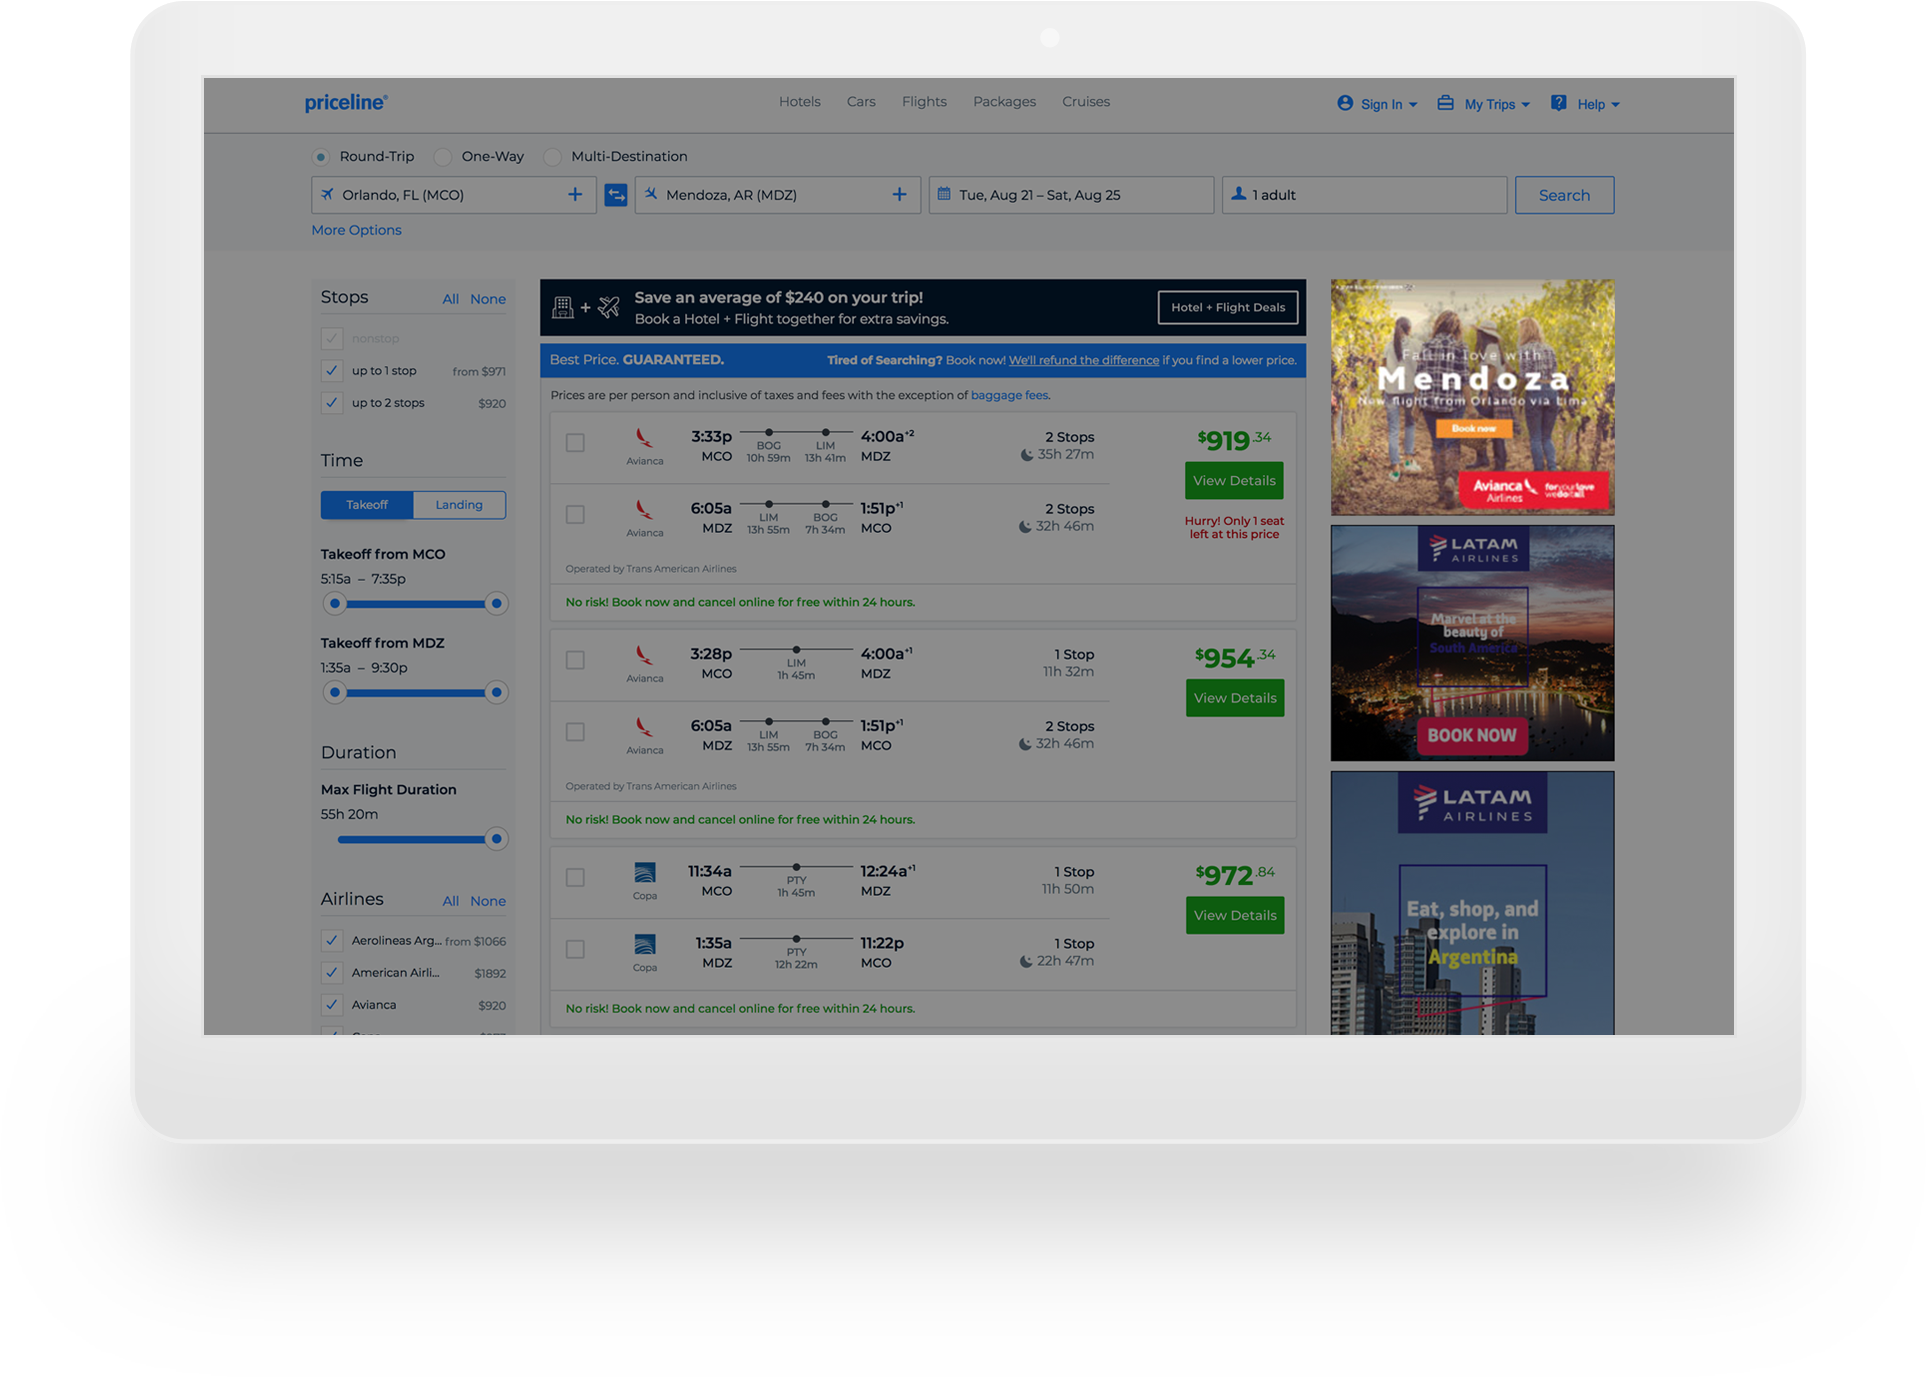
Task: Toggle the Avianca airline checkbox
Action: click(332, 1005)
